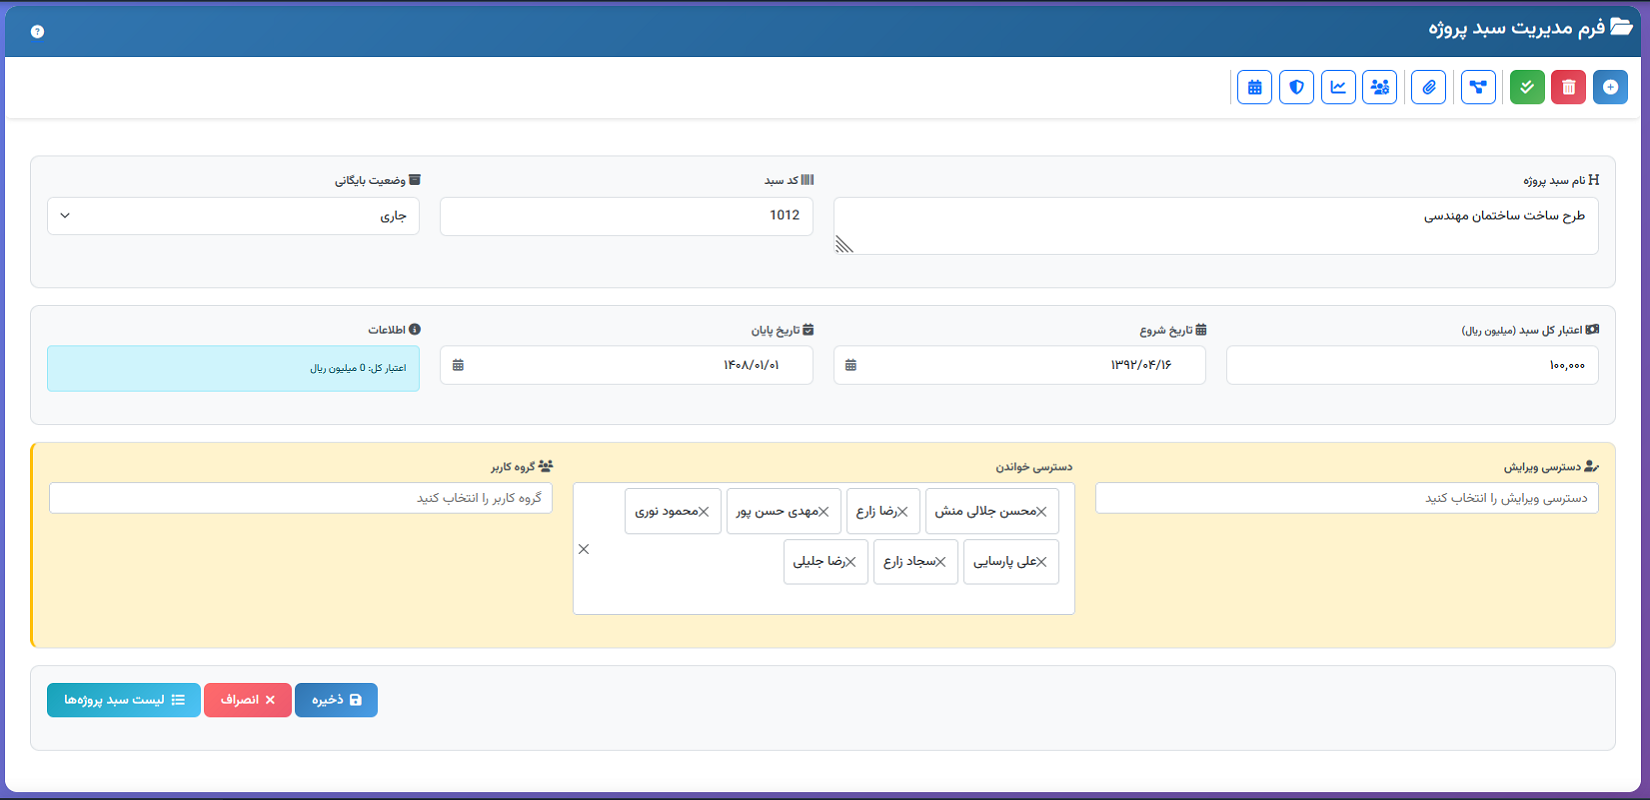1650x800 pixels.
Task: Open the hierarchy structure toolbar icon
Action: coord(1478,87)
